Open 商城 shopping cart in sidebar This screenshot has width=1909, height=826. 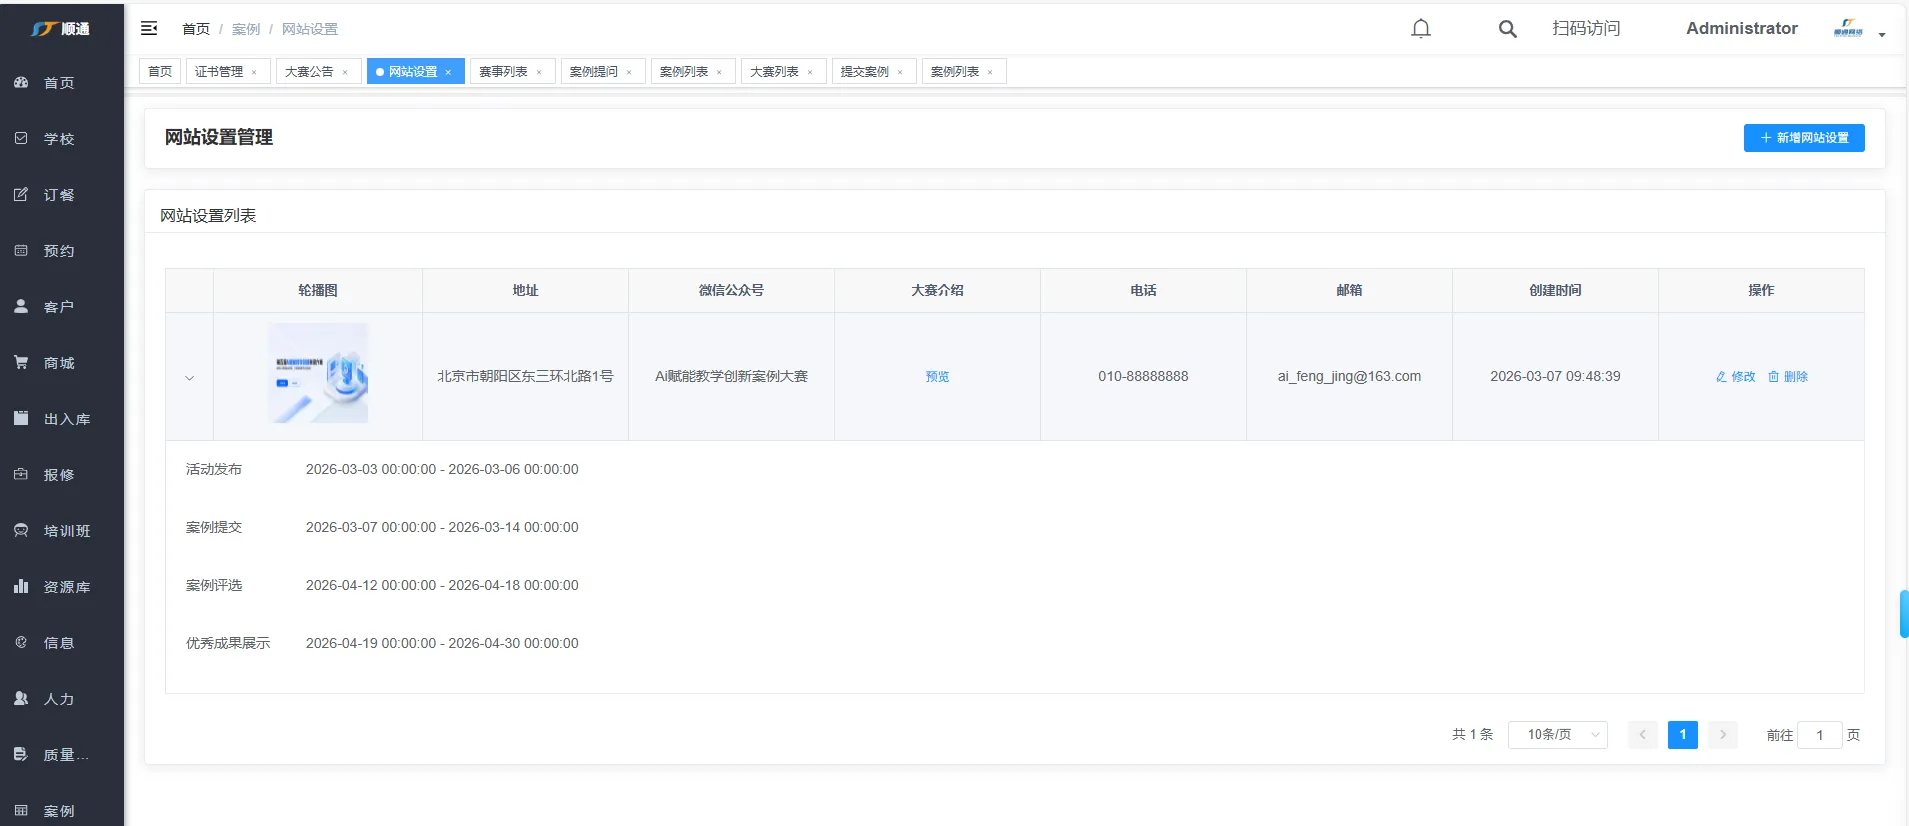point(59,363)
